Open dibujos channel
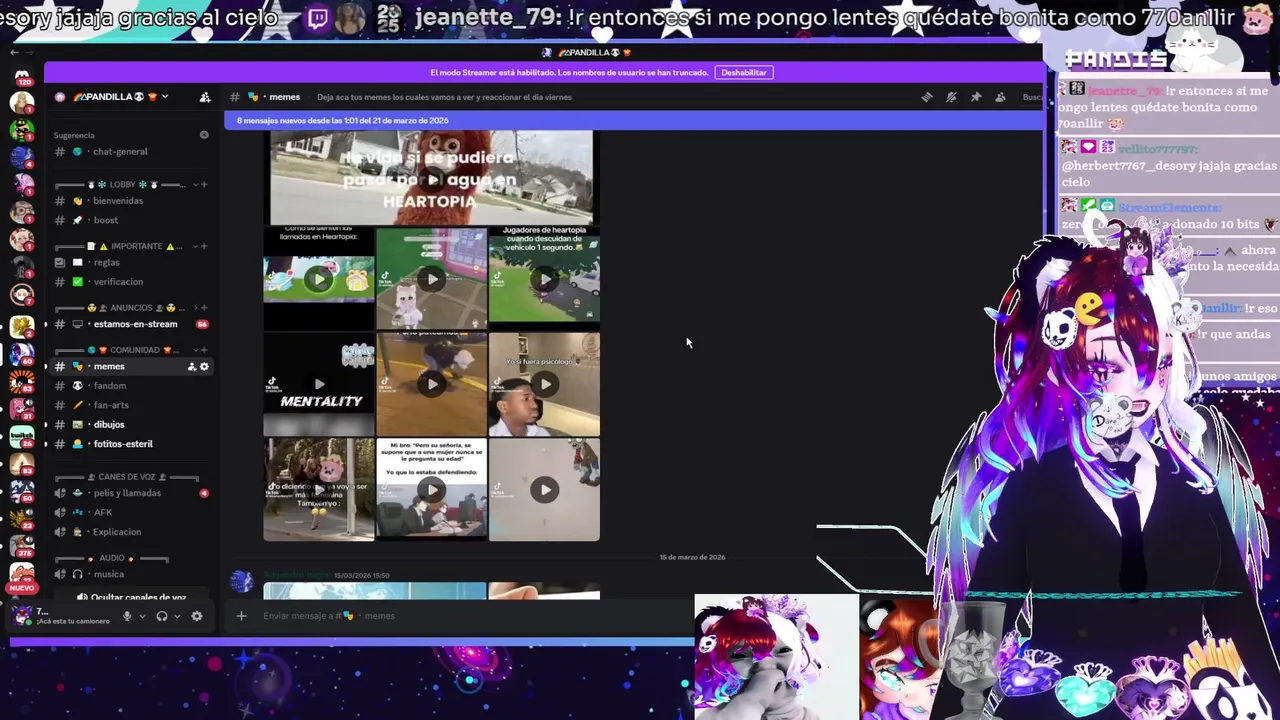Image resolution: width=1280 pixels, height=720 pixels. pos(132,425)
